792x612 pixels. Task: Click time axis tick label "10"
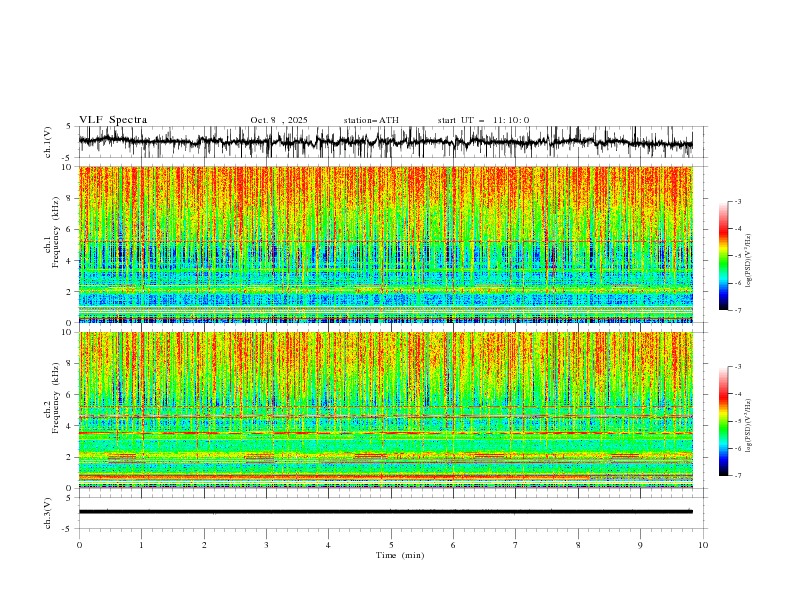click(x=703, y=545)
